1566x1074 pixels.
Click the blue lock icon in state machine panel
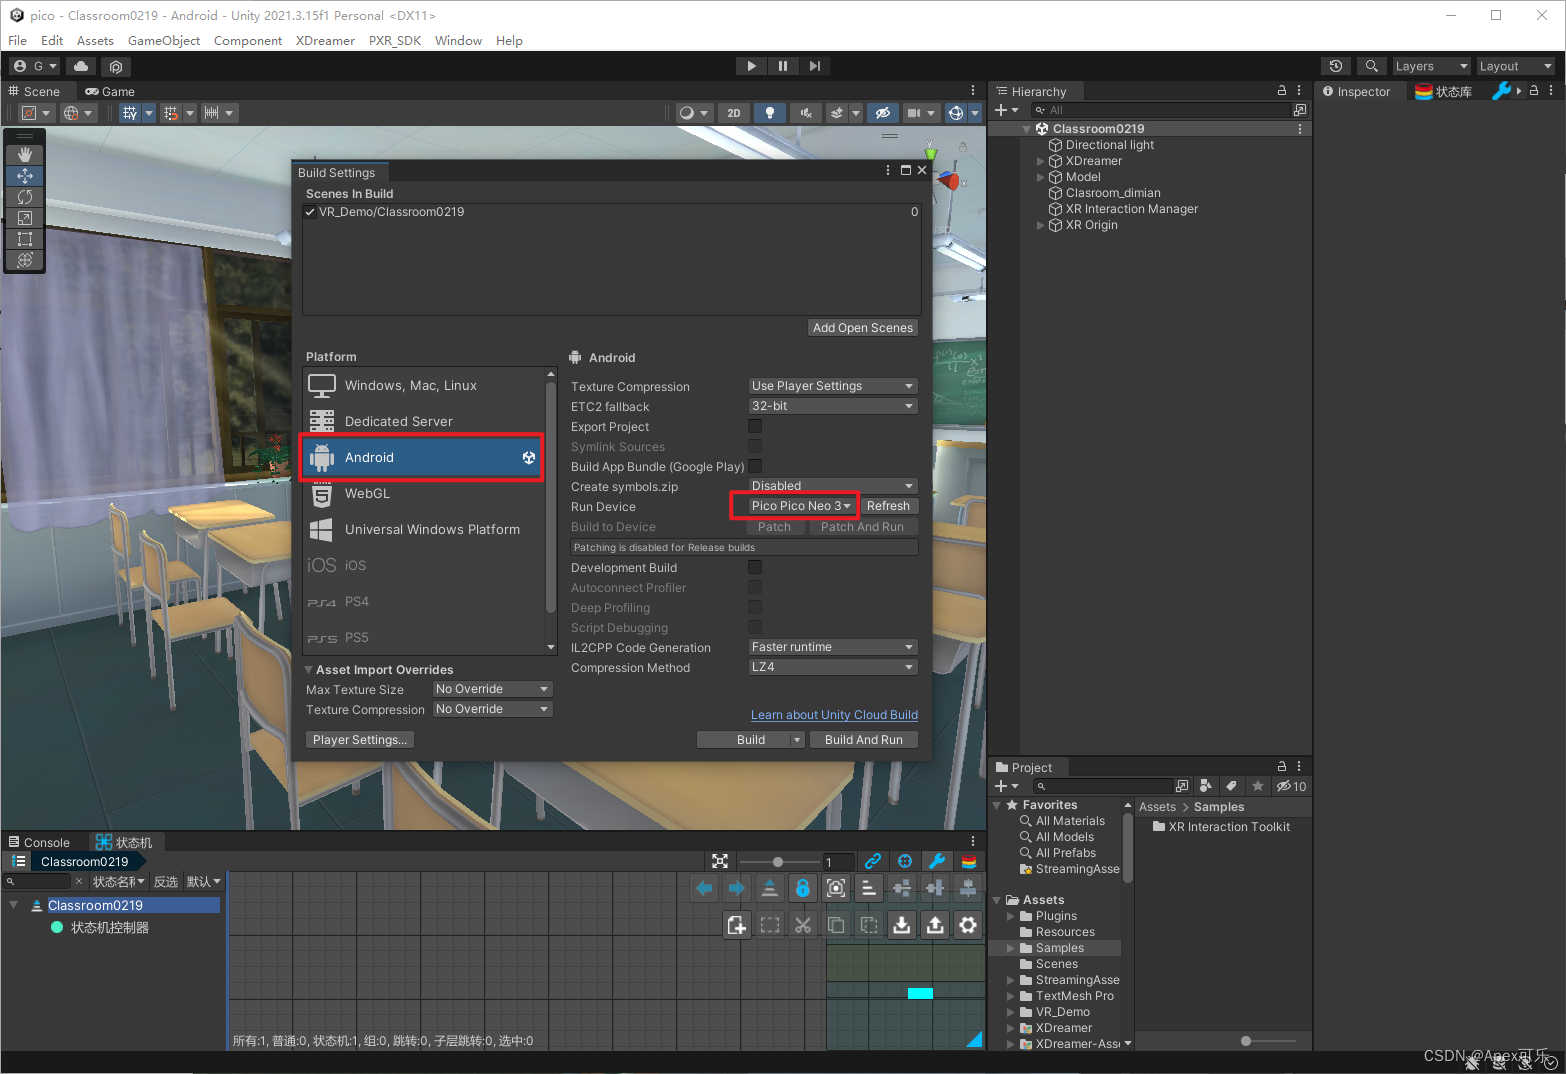pos(802,888)
